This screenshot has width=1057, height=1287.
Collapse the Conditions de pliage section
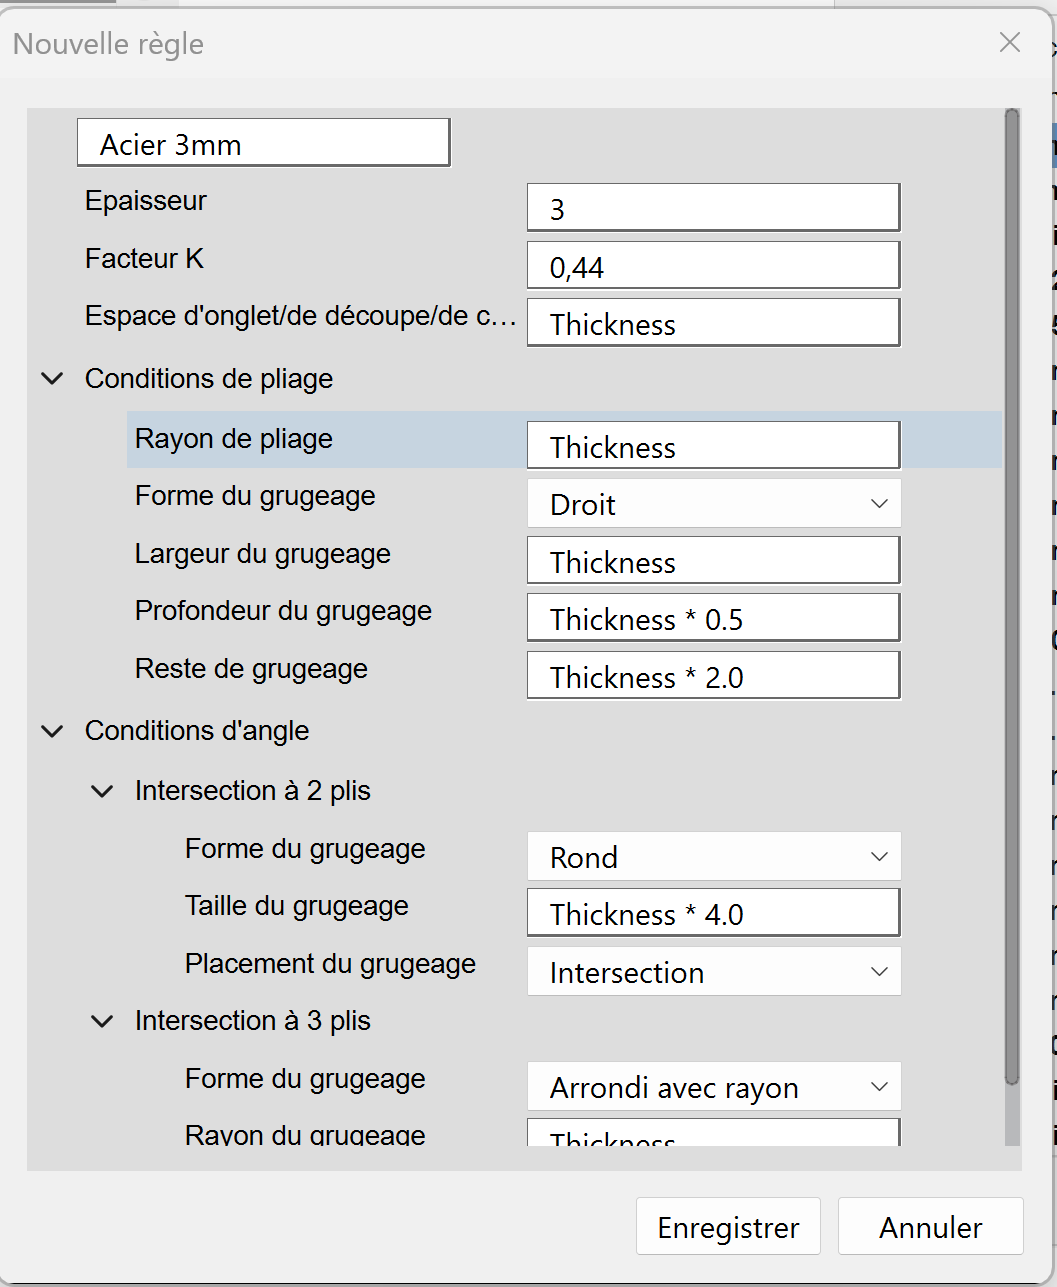53,379
